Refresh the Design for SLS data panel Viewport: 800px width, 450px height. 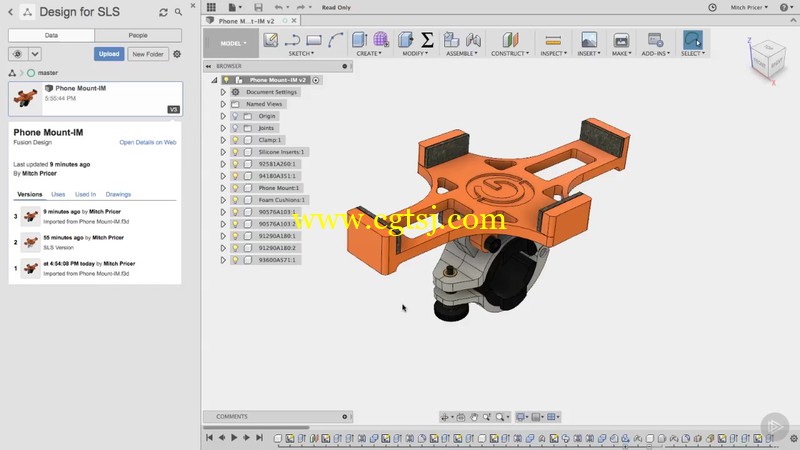pos(163,12)
